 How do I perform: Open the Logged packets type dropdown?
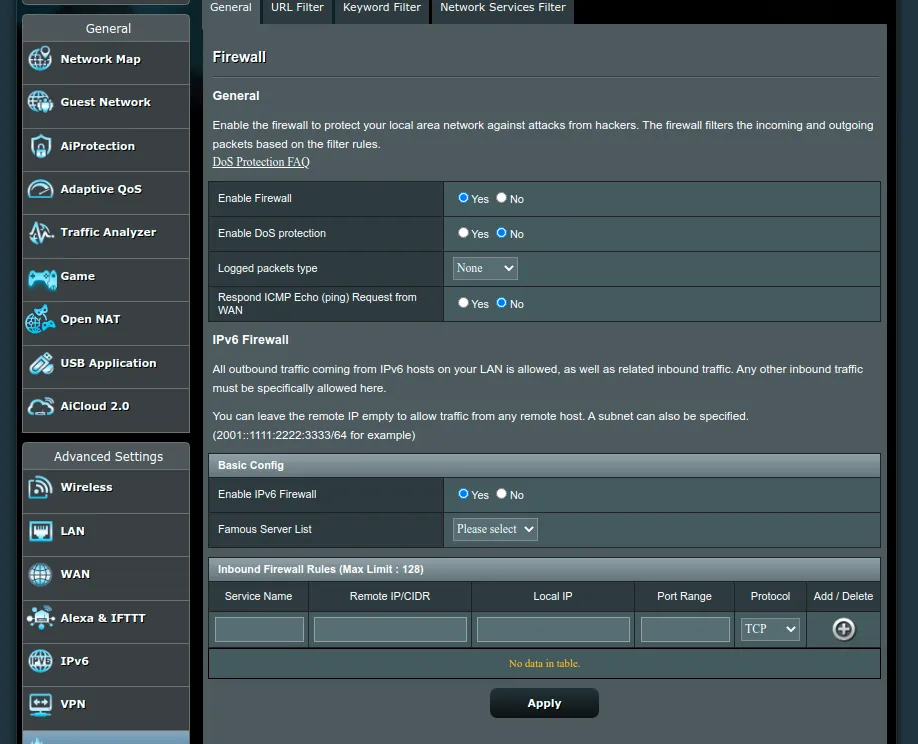click(x=485, y=268)
